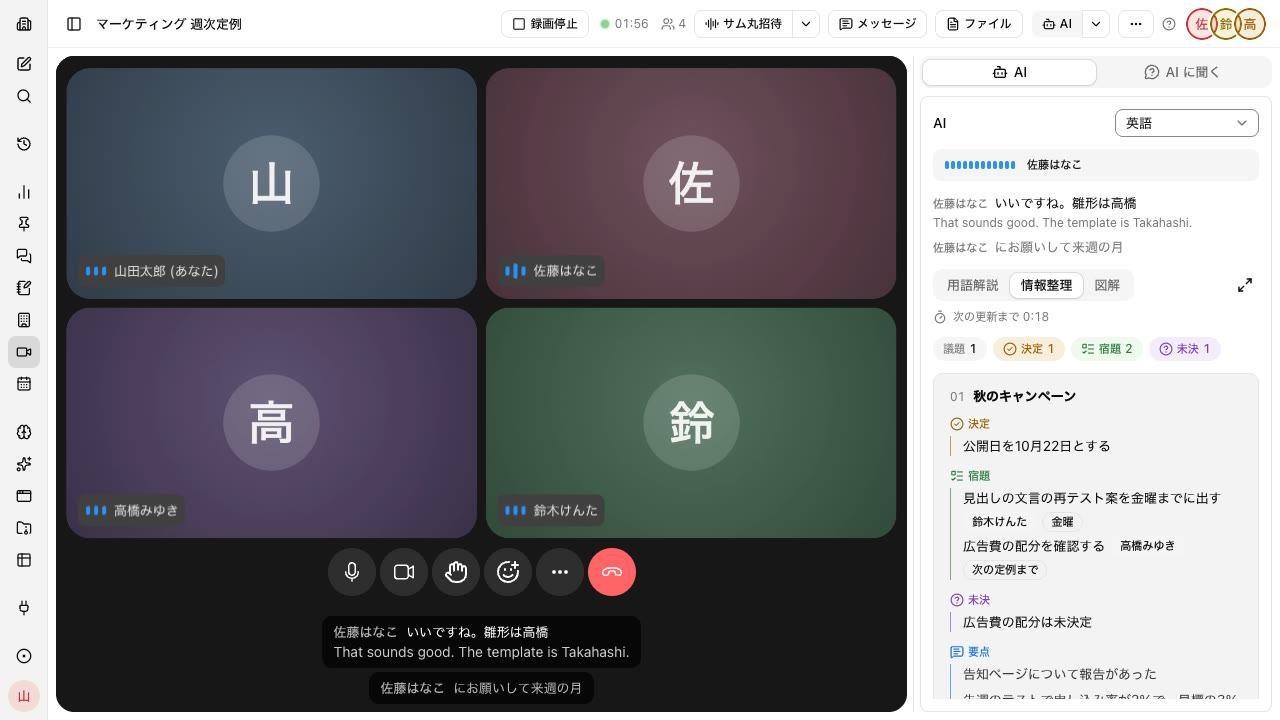Expand the サム丸招待 dropdown arrow
Image resolution: width=1280 pixels, height=720 pixels.
807,24
